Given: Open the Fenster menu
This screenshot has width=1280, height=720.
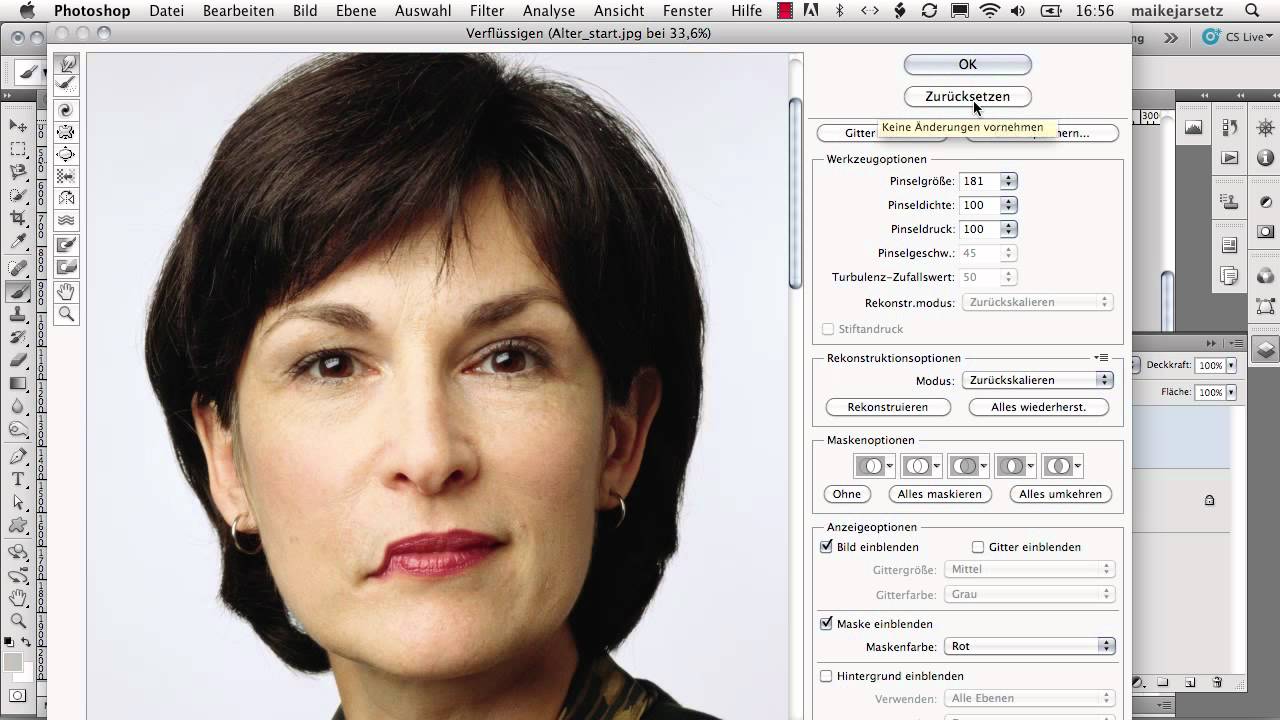Looking at the screenshot, I should 686,11.
